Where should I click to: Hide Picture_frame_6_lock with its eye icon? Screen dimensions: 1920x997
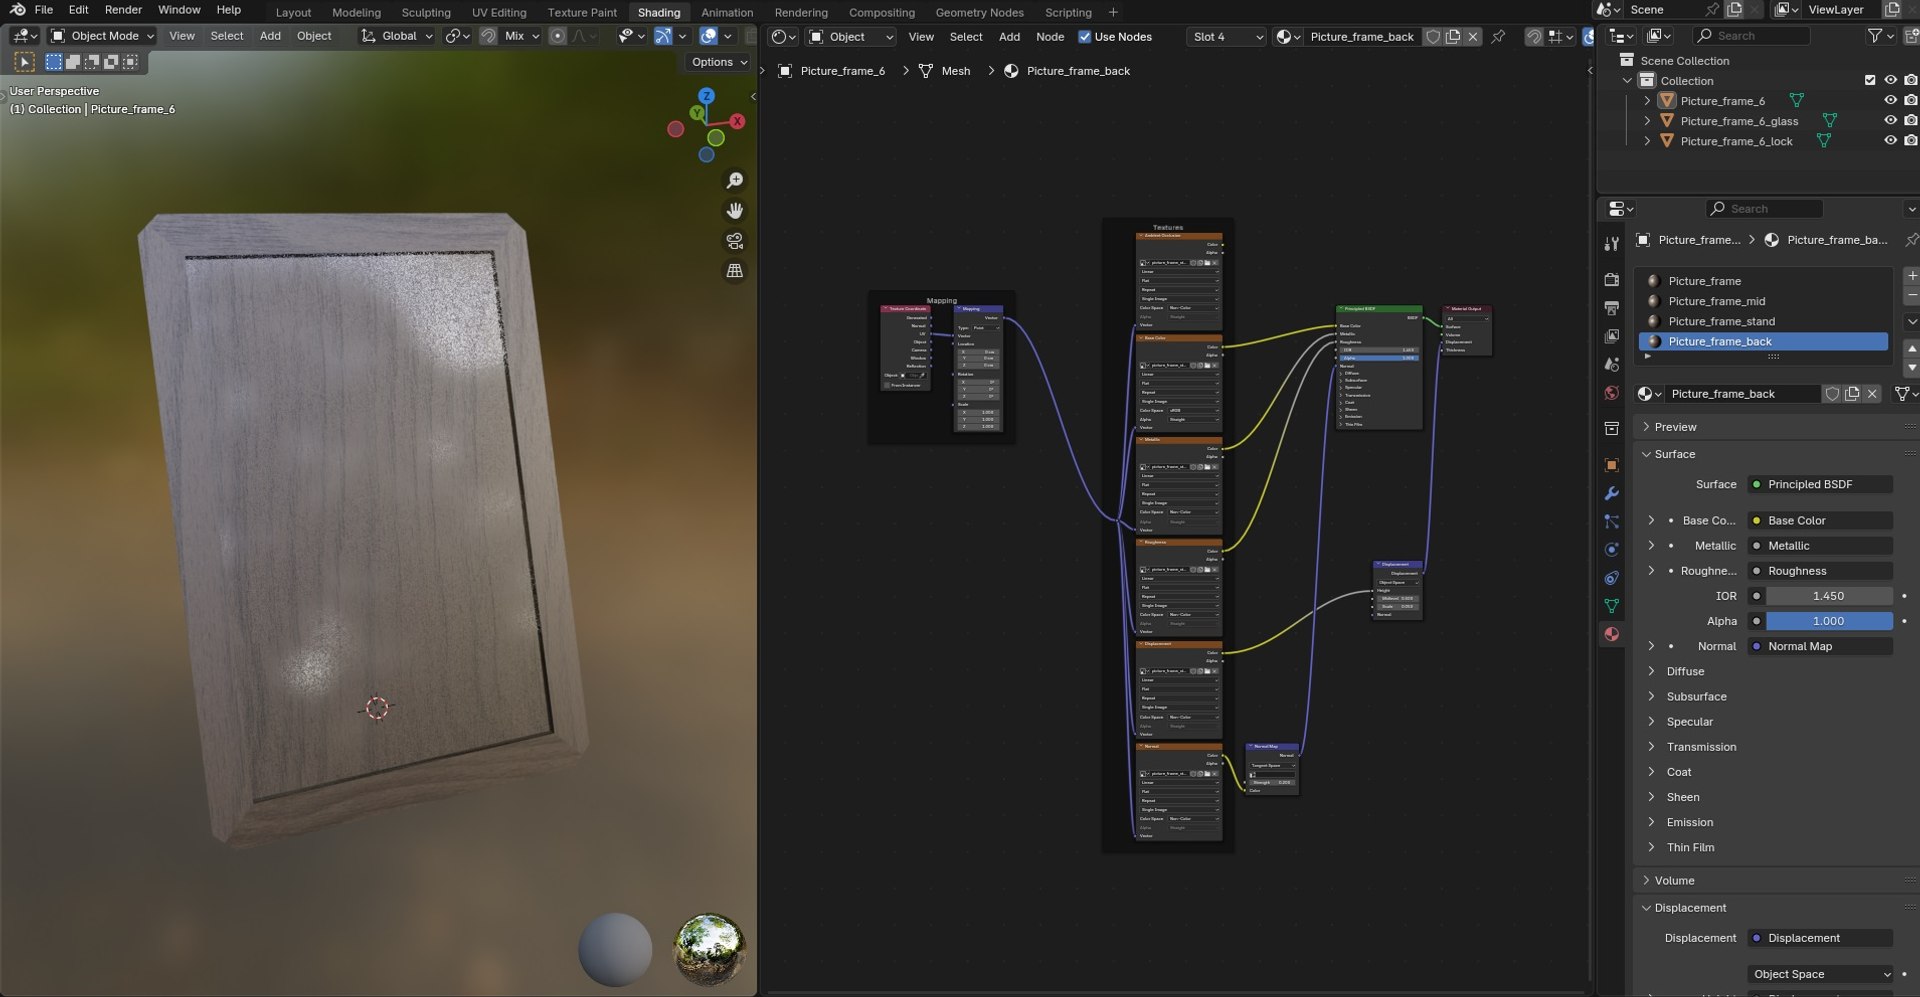click(x=1890, y=141)
